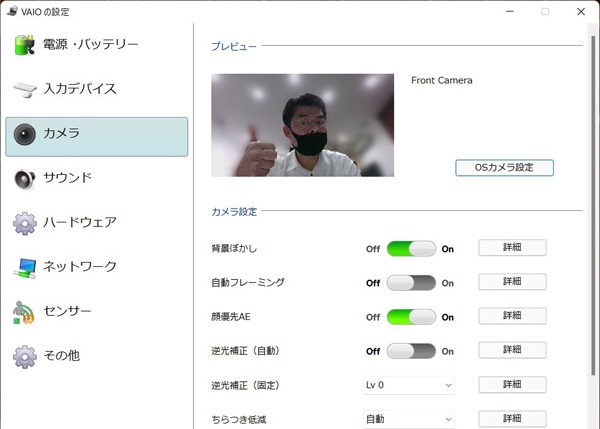Screen dimensions: 600x429
Task: Open the 電源・バッテリー settings page
Action: [97, 45]
